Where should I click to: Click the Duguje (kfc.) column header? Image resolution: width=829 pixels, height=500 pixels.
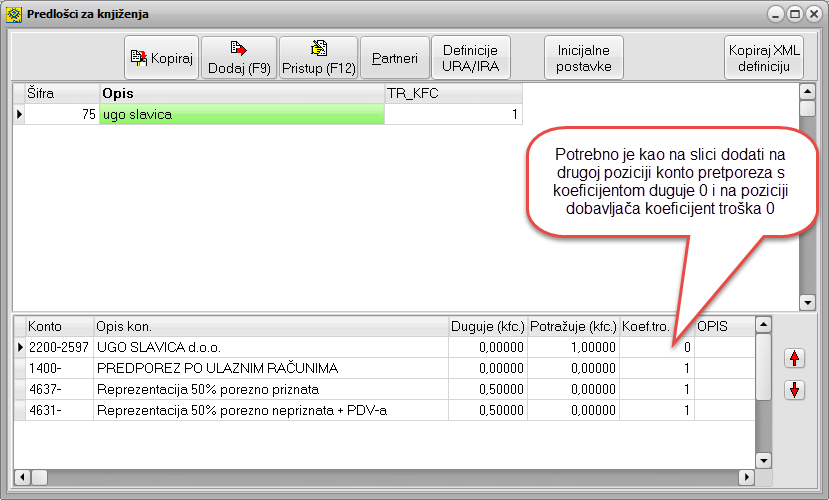pos(488,326)
